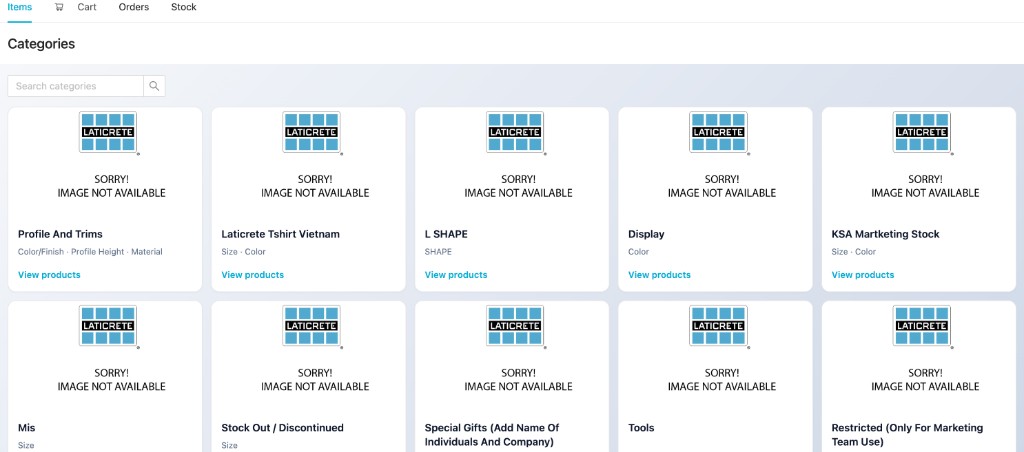
Task: Select the Special Gifts category title
Action: 492,435
